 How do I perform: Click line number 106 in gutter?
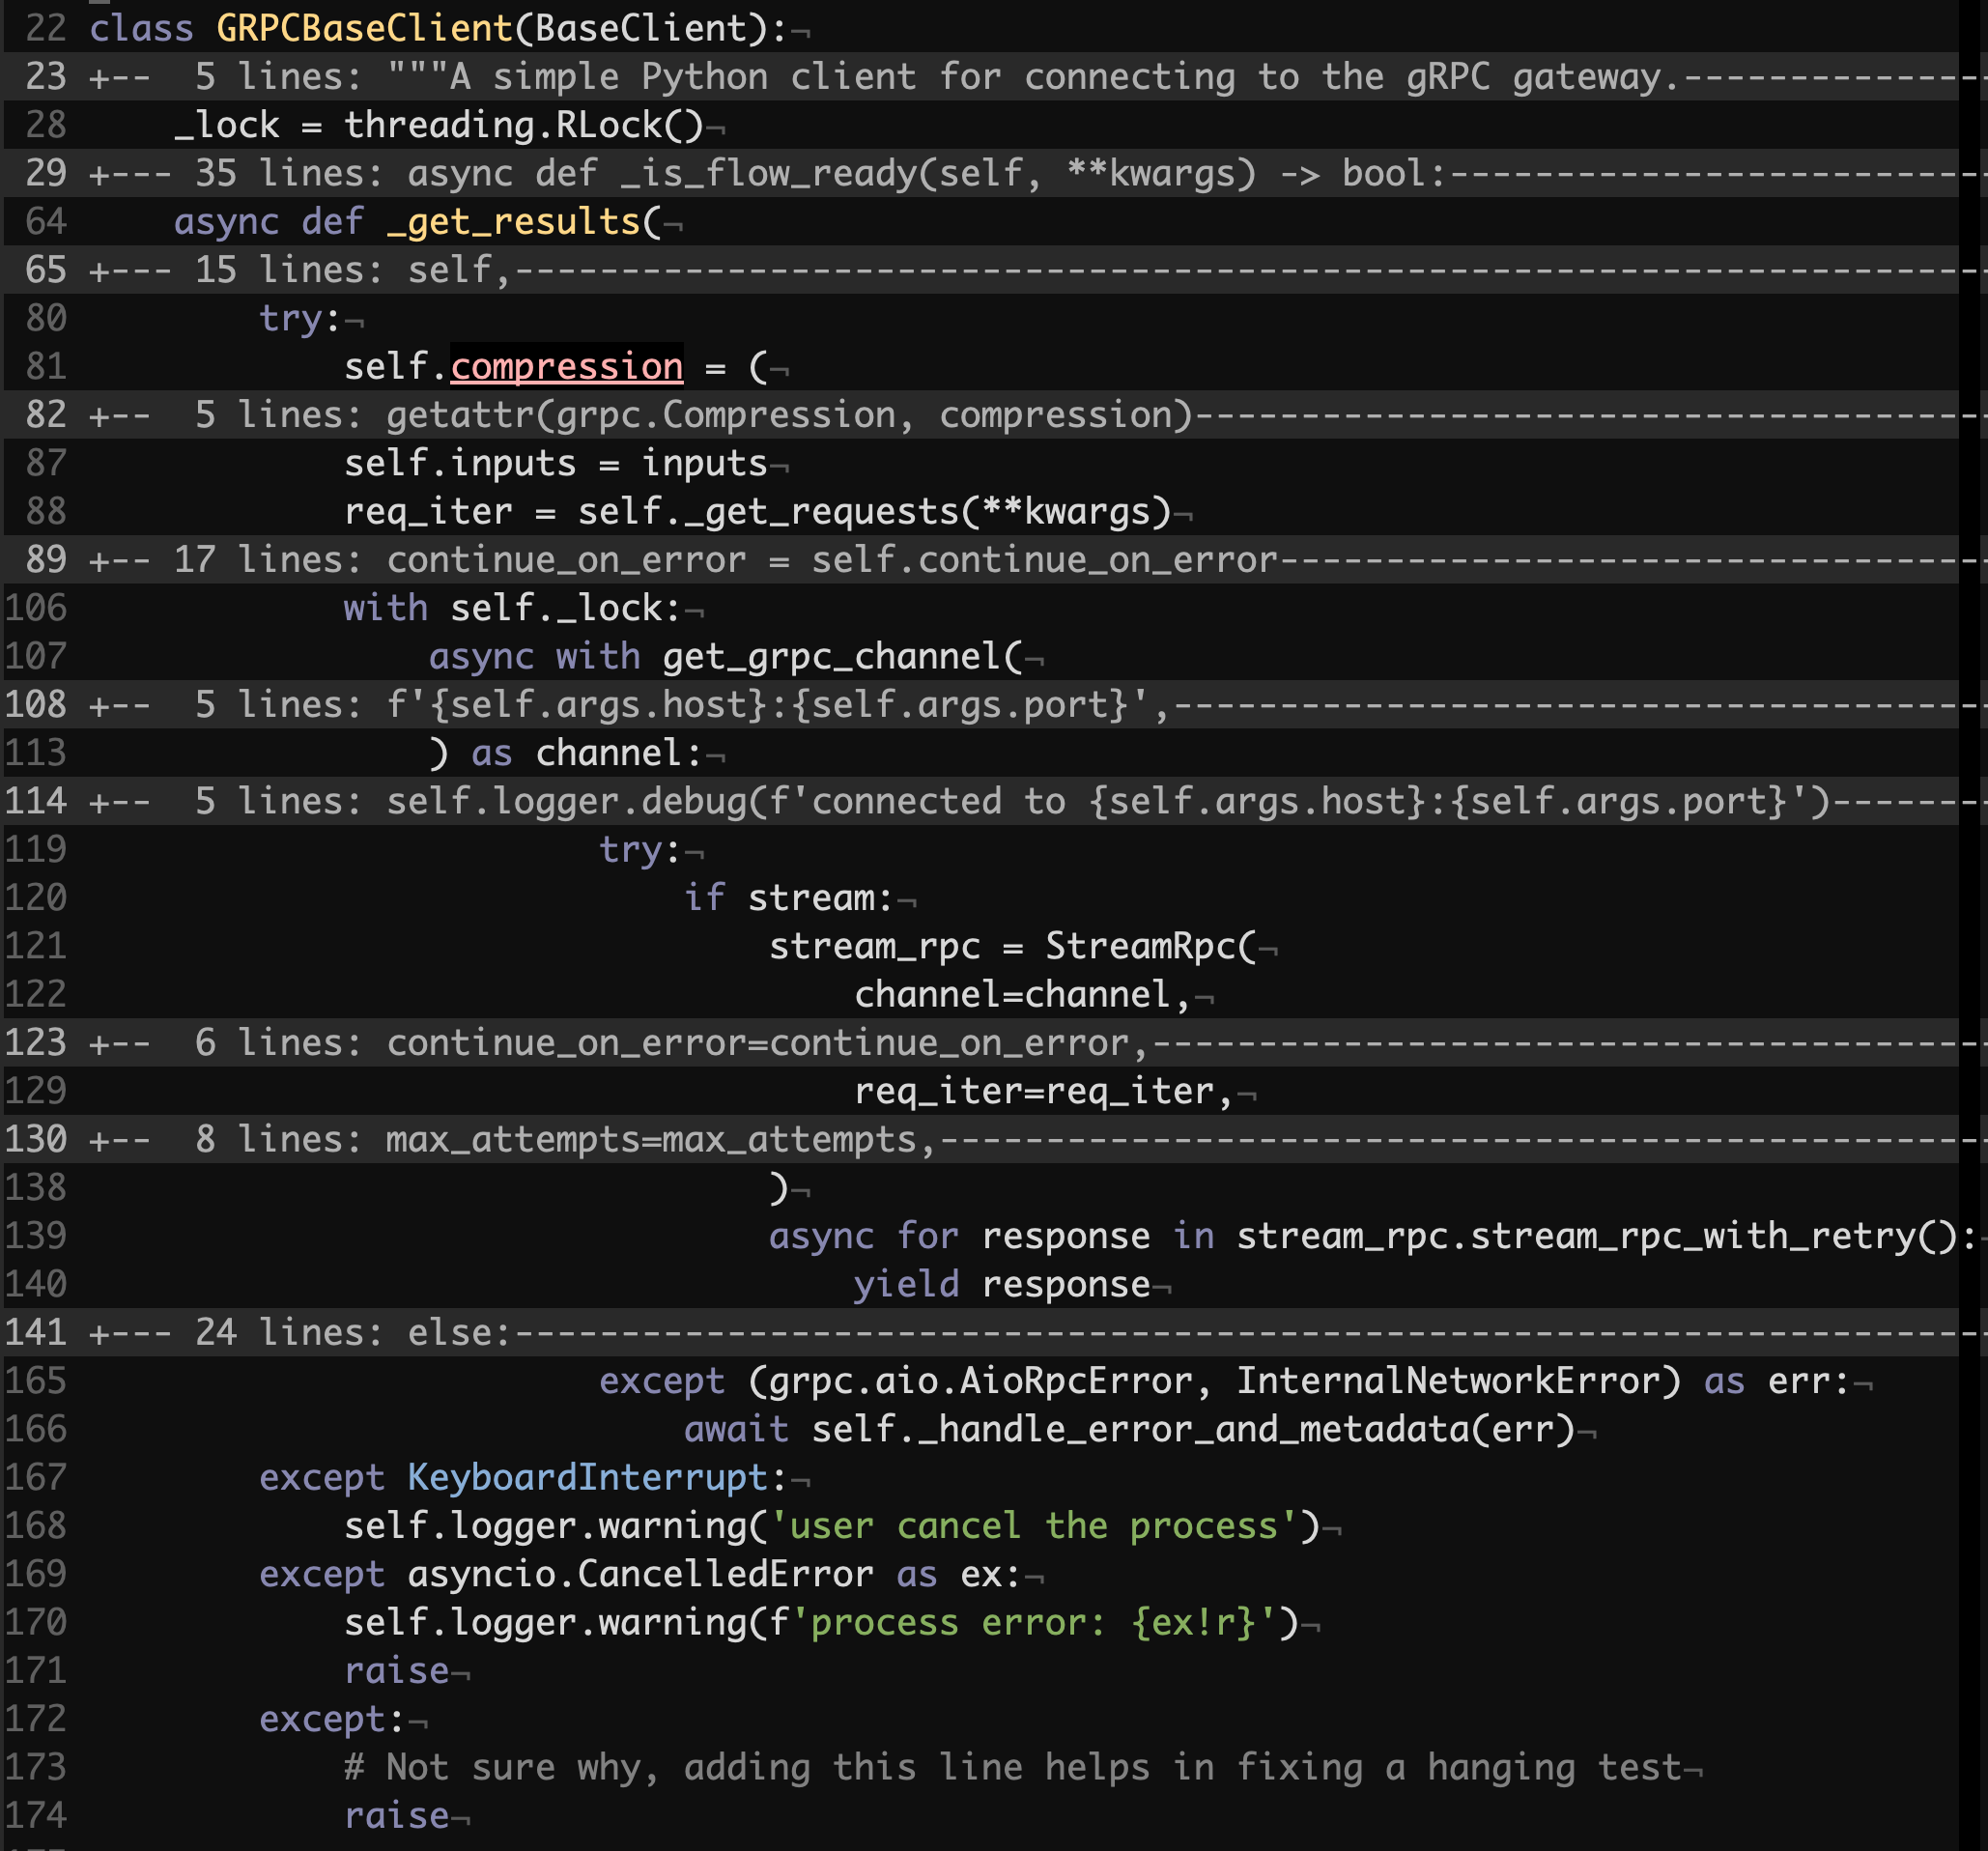(x=36, y=608)
